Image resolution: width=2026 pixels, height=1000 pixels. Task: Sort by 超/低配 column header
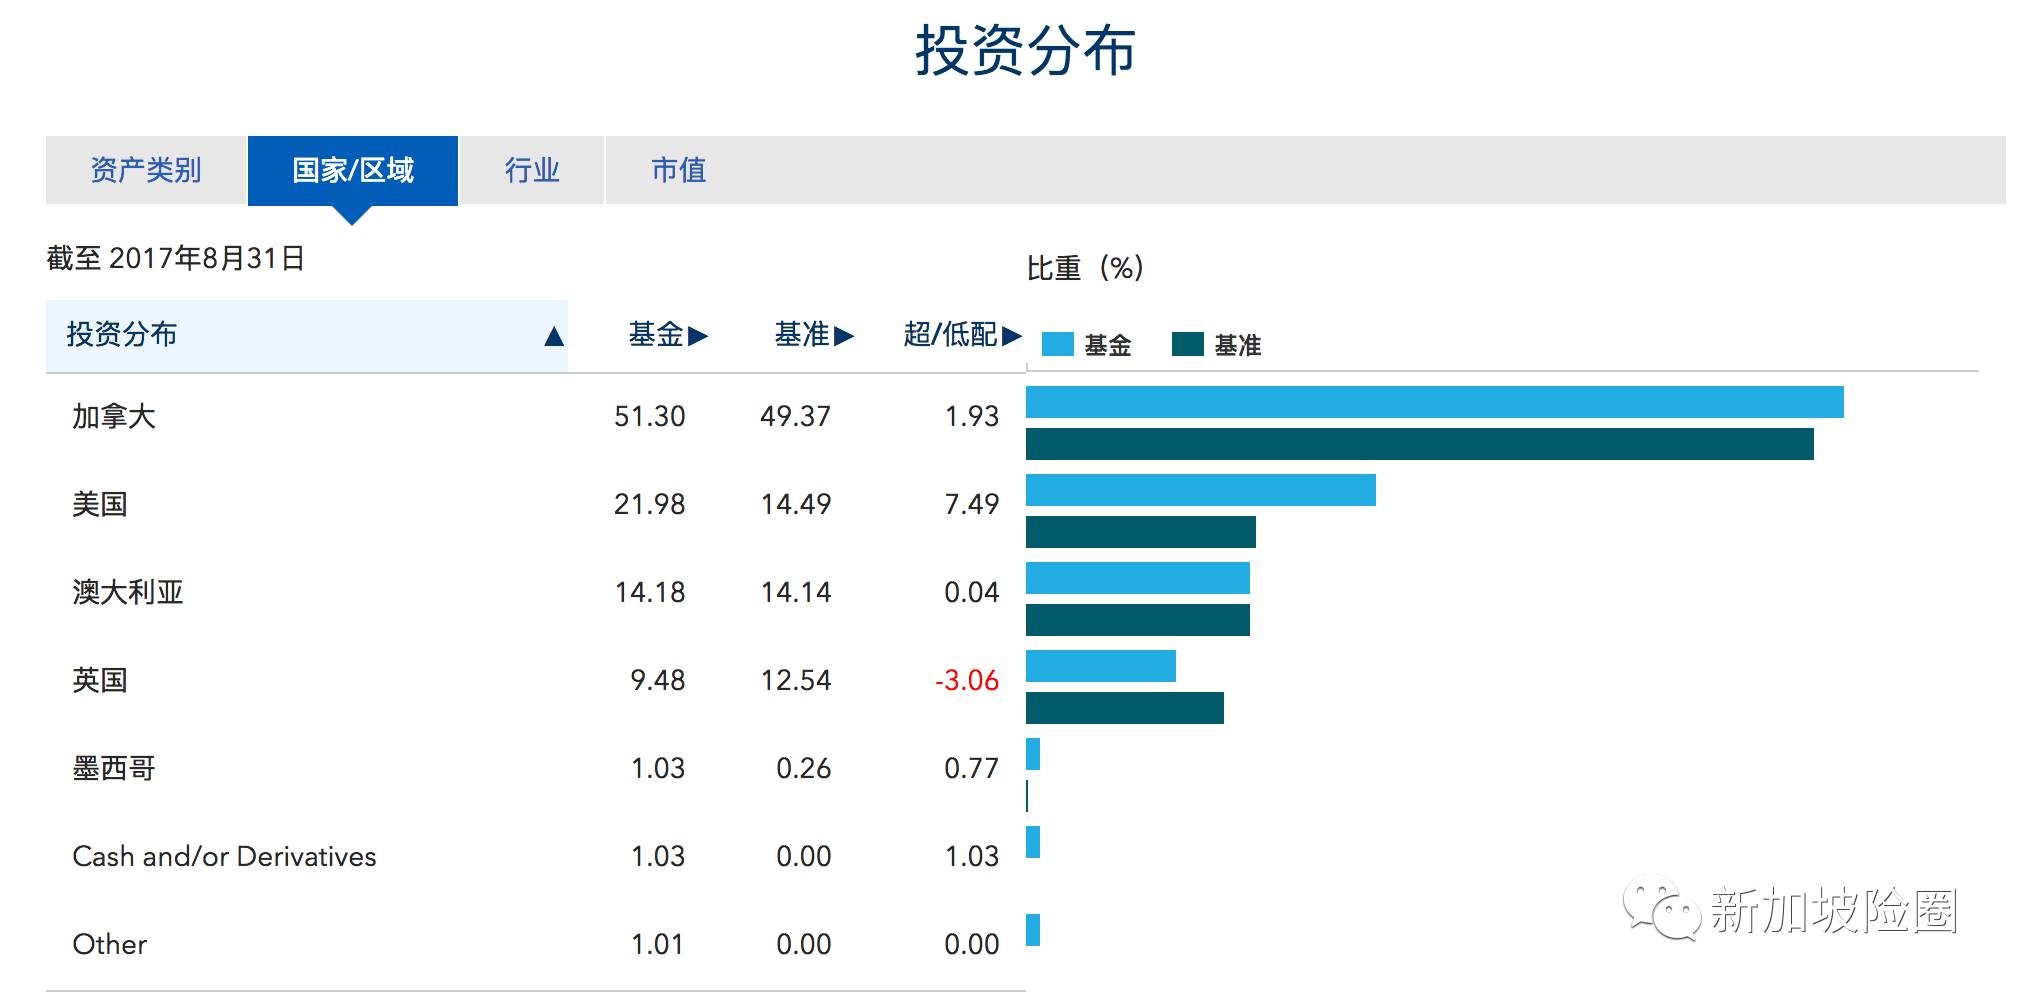click(x=961, y=334)
